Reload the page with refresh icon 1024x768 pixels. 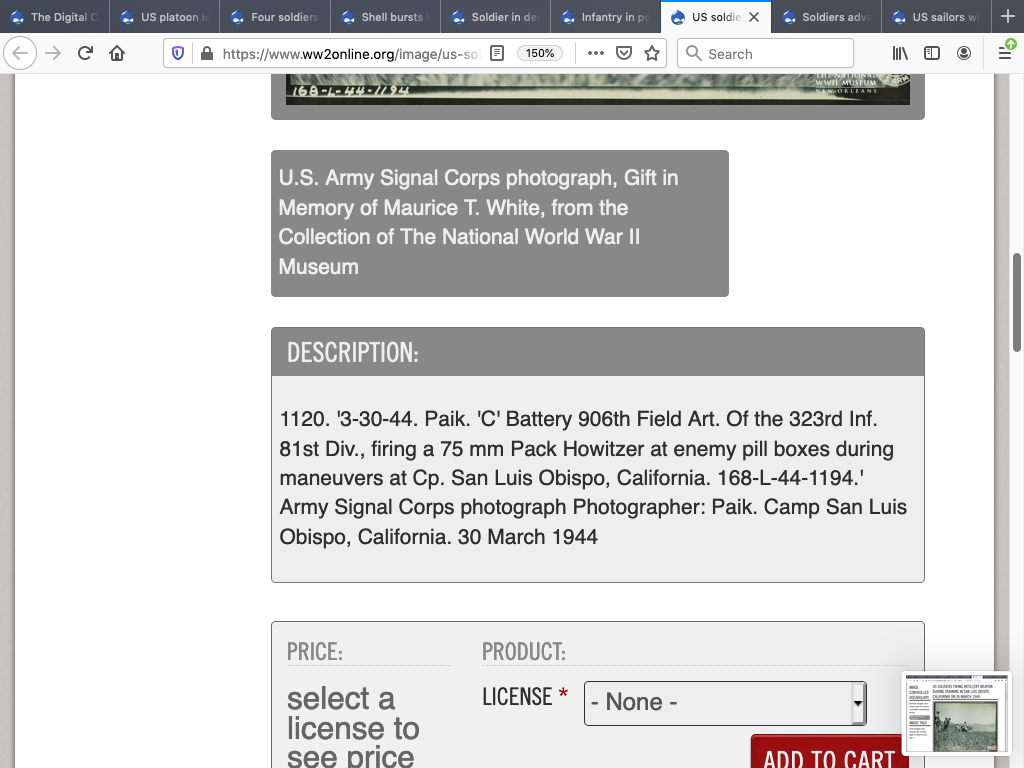tap(86, 53)
